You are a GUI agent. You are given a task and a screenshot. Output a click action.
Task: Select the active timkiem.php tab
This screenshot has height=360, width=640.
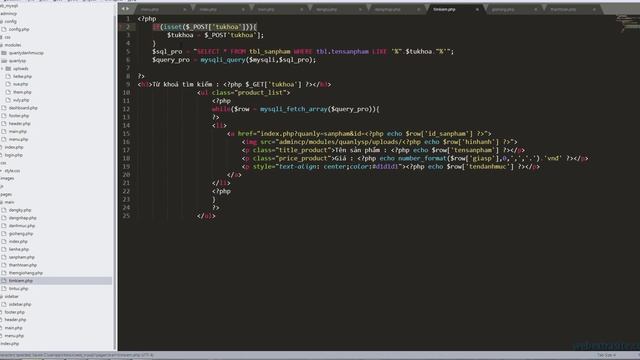tap(455, 9)
